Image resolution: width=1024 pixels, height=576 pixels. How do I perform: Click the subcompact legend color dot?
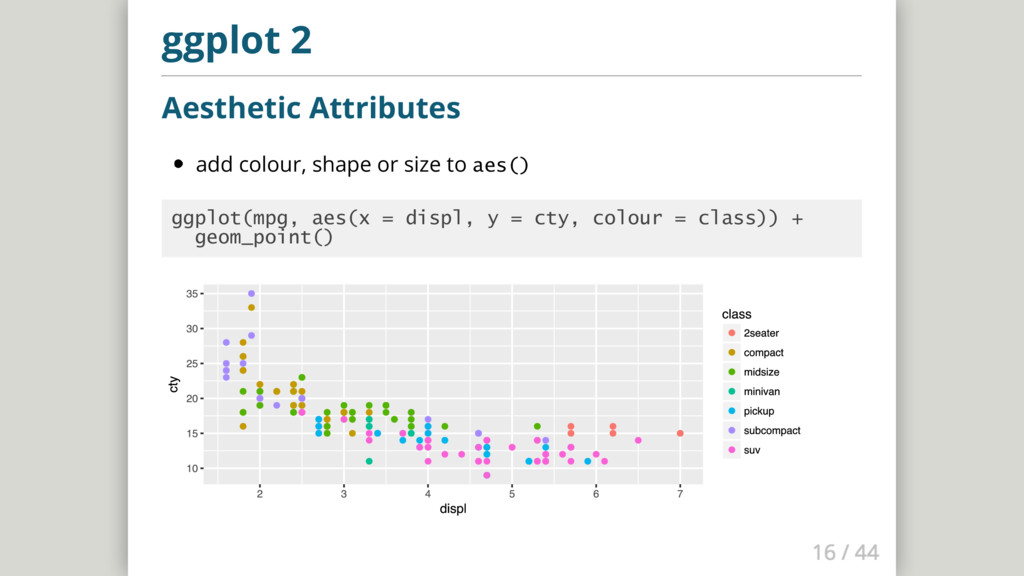732,430
